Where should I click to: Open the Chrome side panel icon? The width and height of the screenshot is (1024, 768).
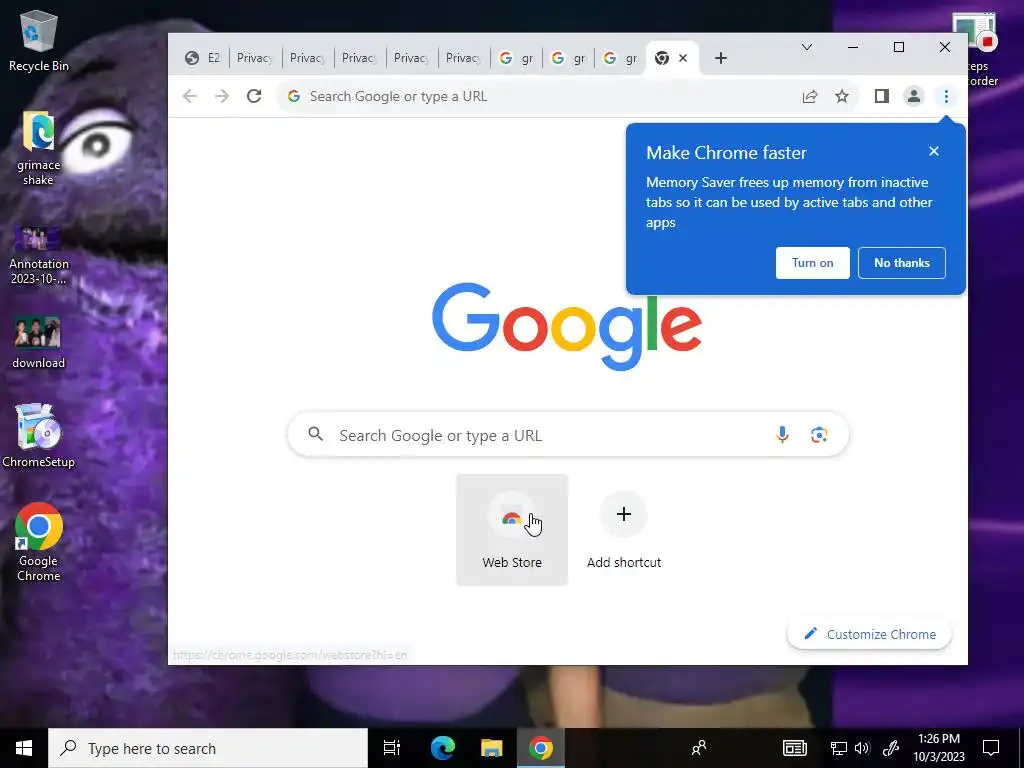point(882,97)
